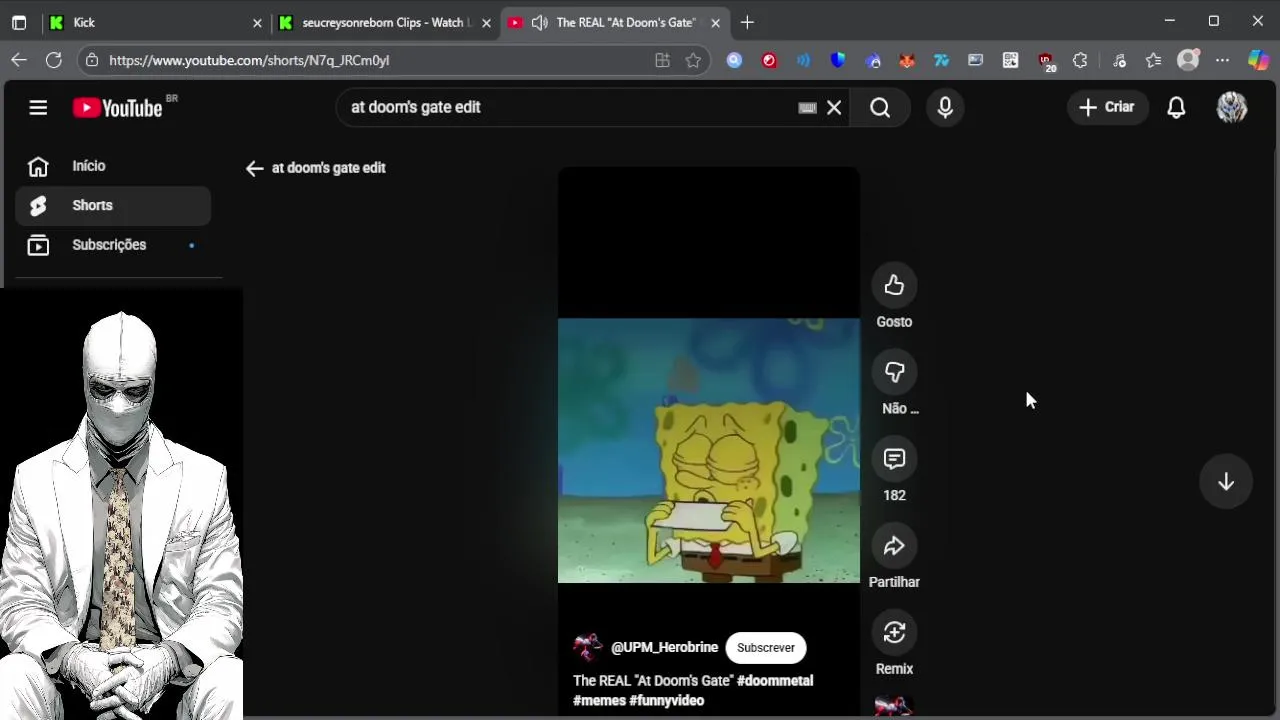Open the 182 comments panel
Viewport: 1280px width, 720px height.
pyautogui.click(x=894, y=459)
